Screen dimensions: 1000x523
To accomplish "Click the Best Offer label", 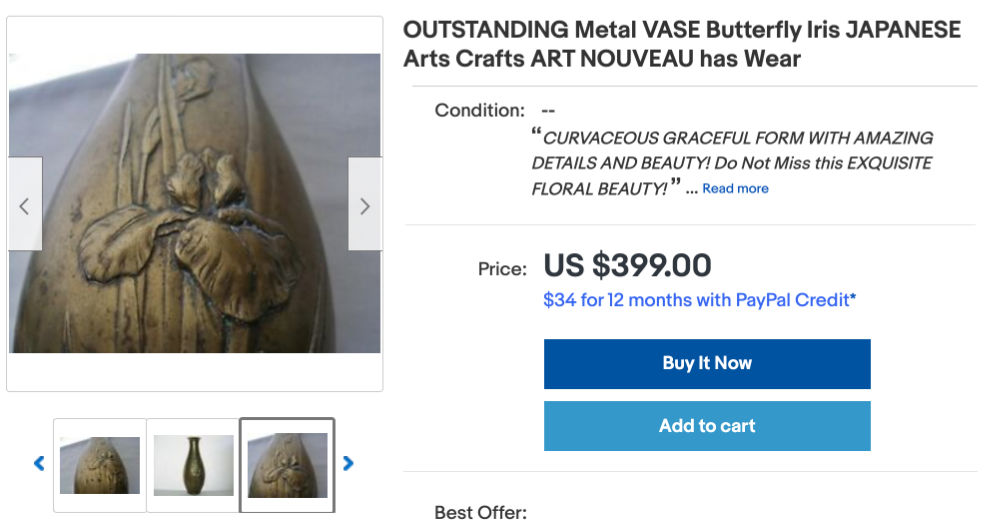I will pos(480,512).
